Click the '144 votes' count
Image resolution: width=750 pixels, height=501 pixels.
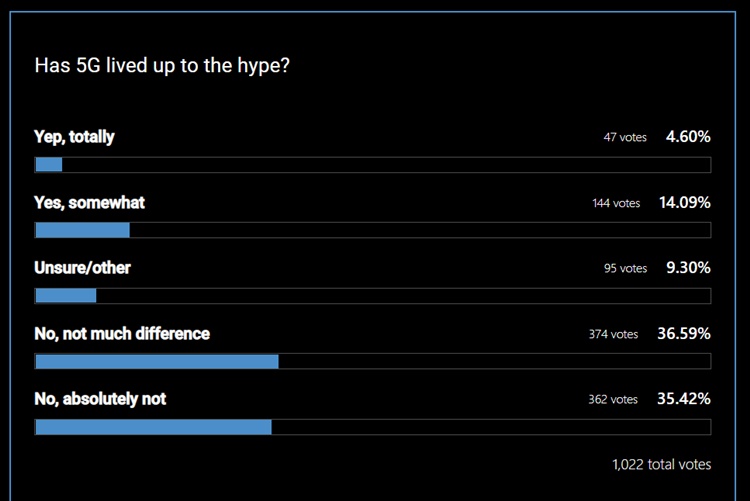616,203
